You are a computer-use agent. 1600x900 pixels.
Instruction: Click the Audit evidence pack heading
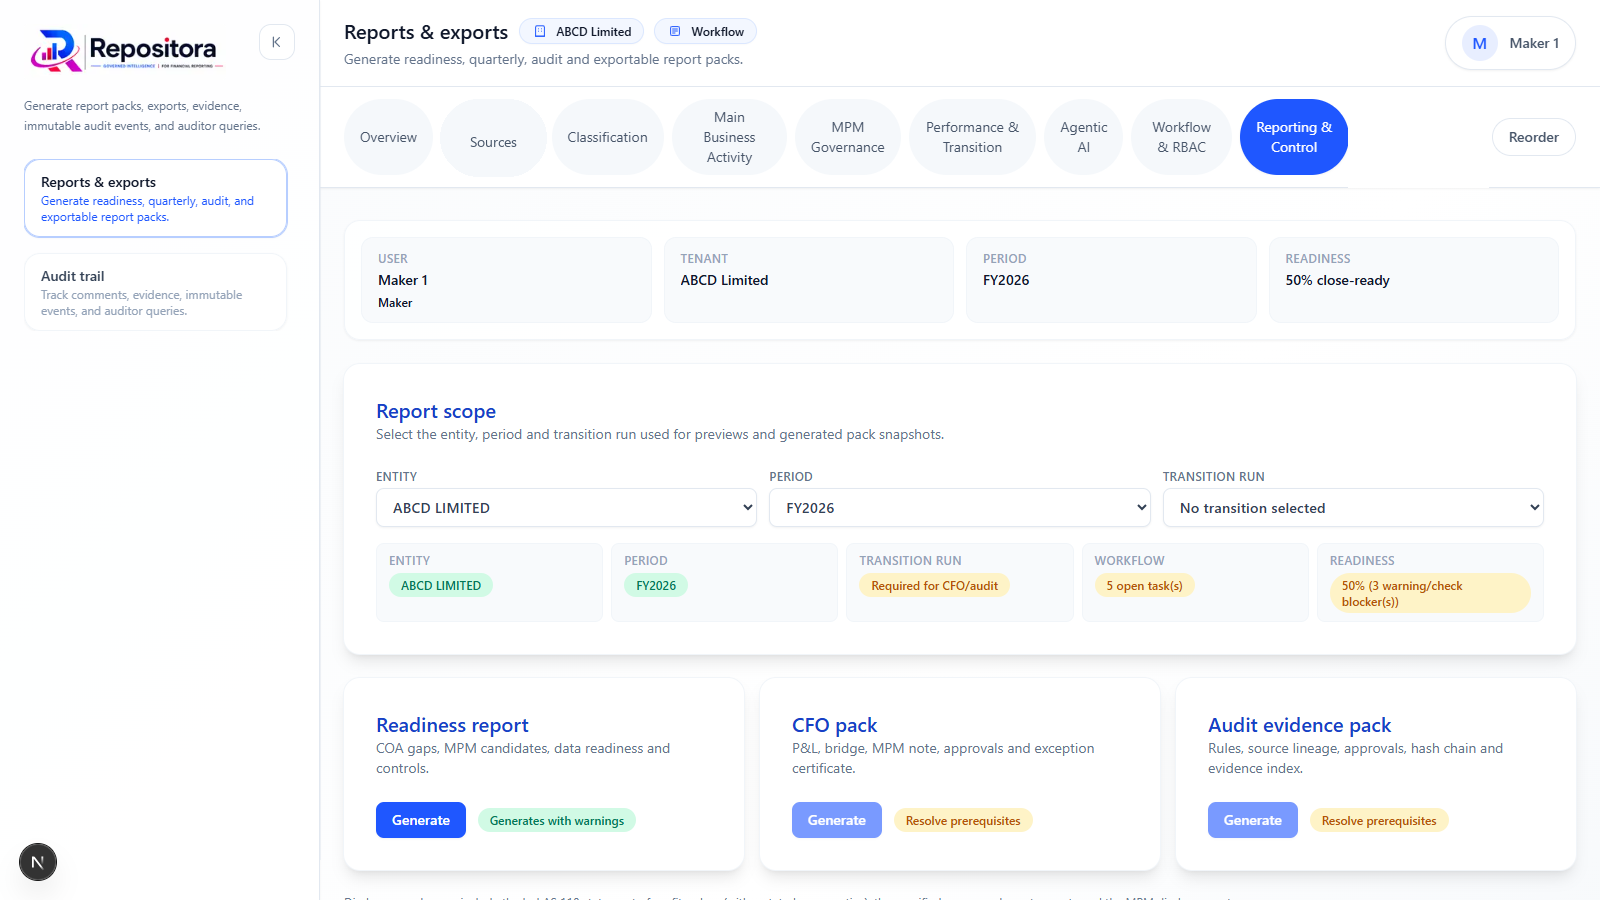(1299, 725)
